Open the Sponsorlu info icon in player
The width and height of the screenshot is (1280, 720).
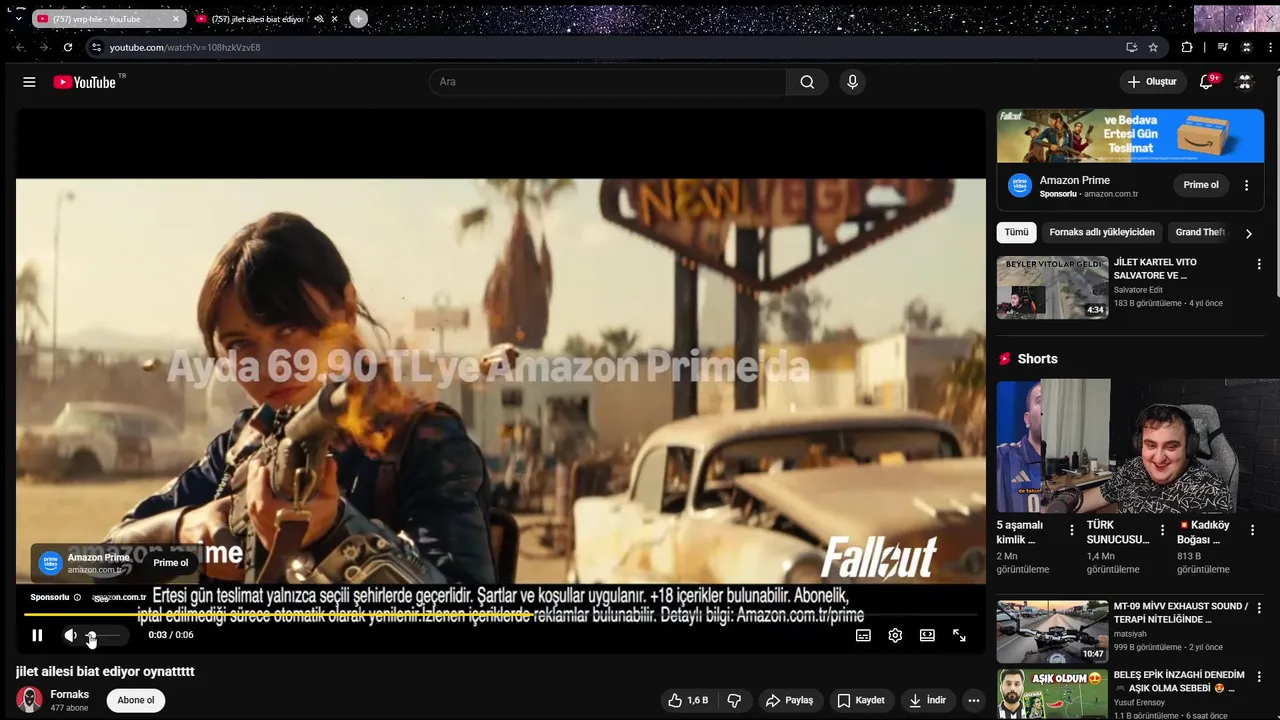pyautogui.click(x=77, y=598)
